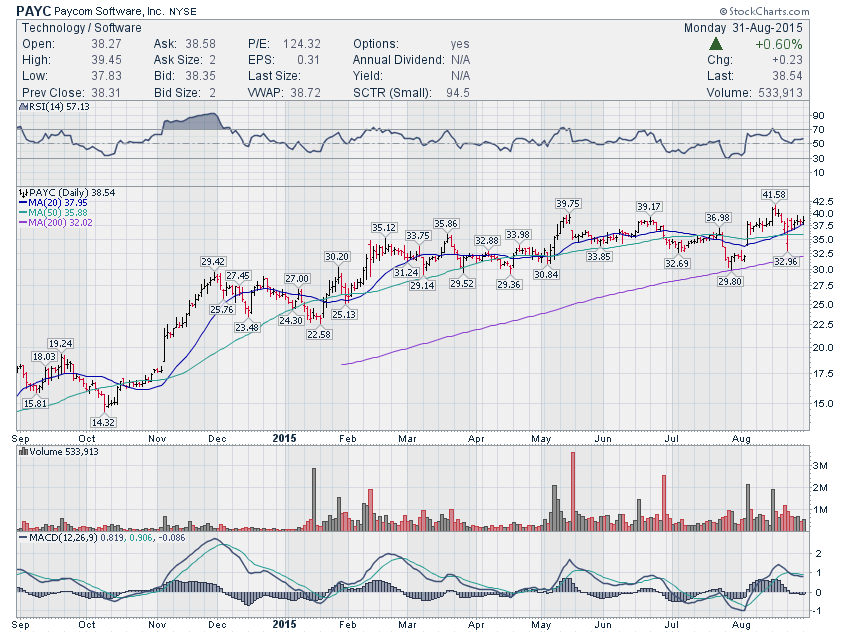Click the PAYC ticker symbol in the title
The width and height of the screenshot is (850, 633).
pos(34,11)
